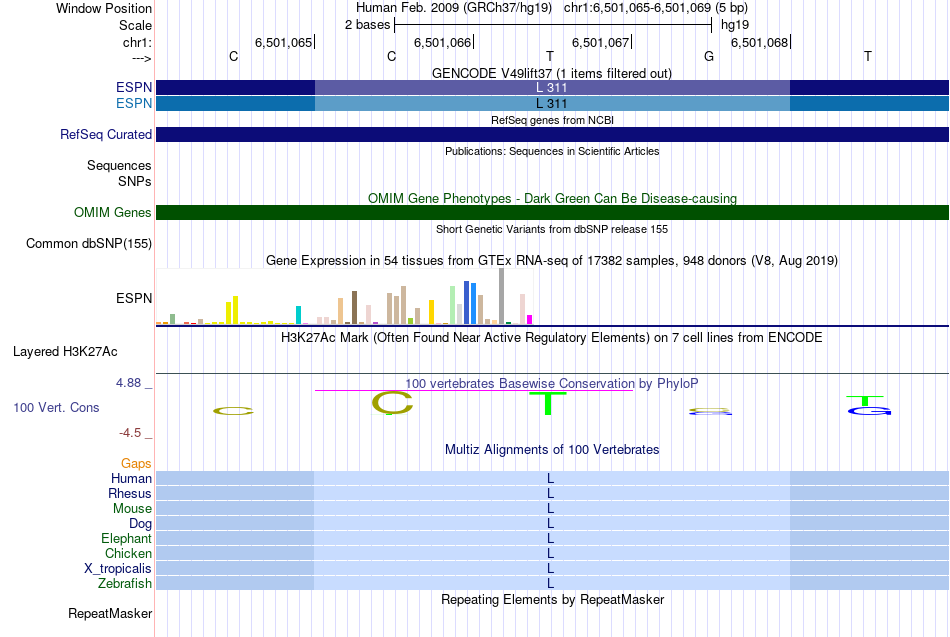Click the 100 vertebrates Basewise Conservation title

click(x=551, y=384)
